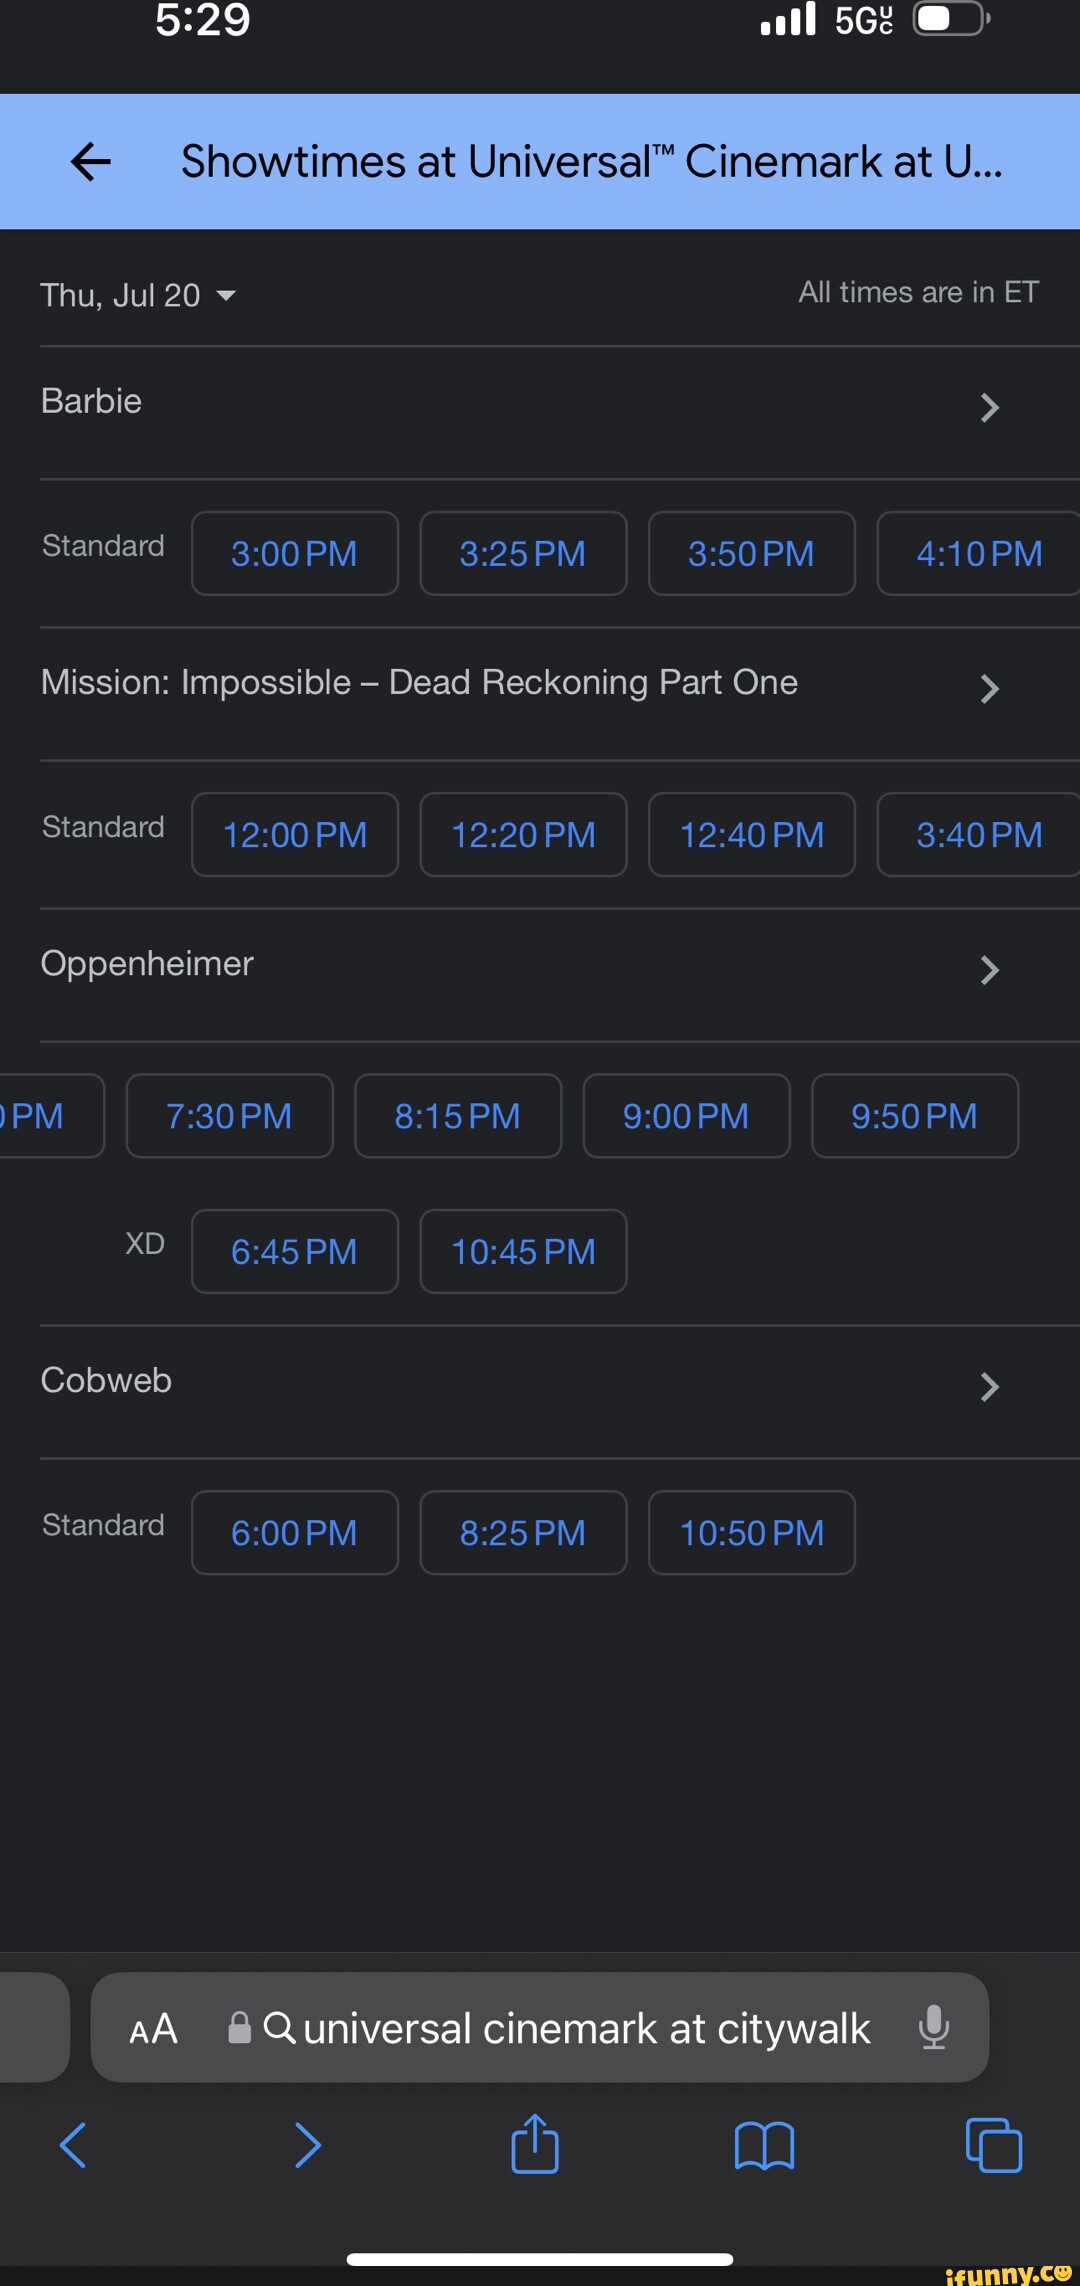Tap the Cobweb movie title
1080x2286 pixels.
click(x=106, y=1381)
